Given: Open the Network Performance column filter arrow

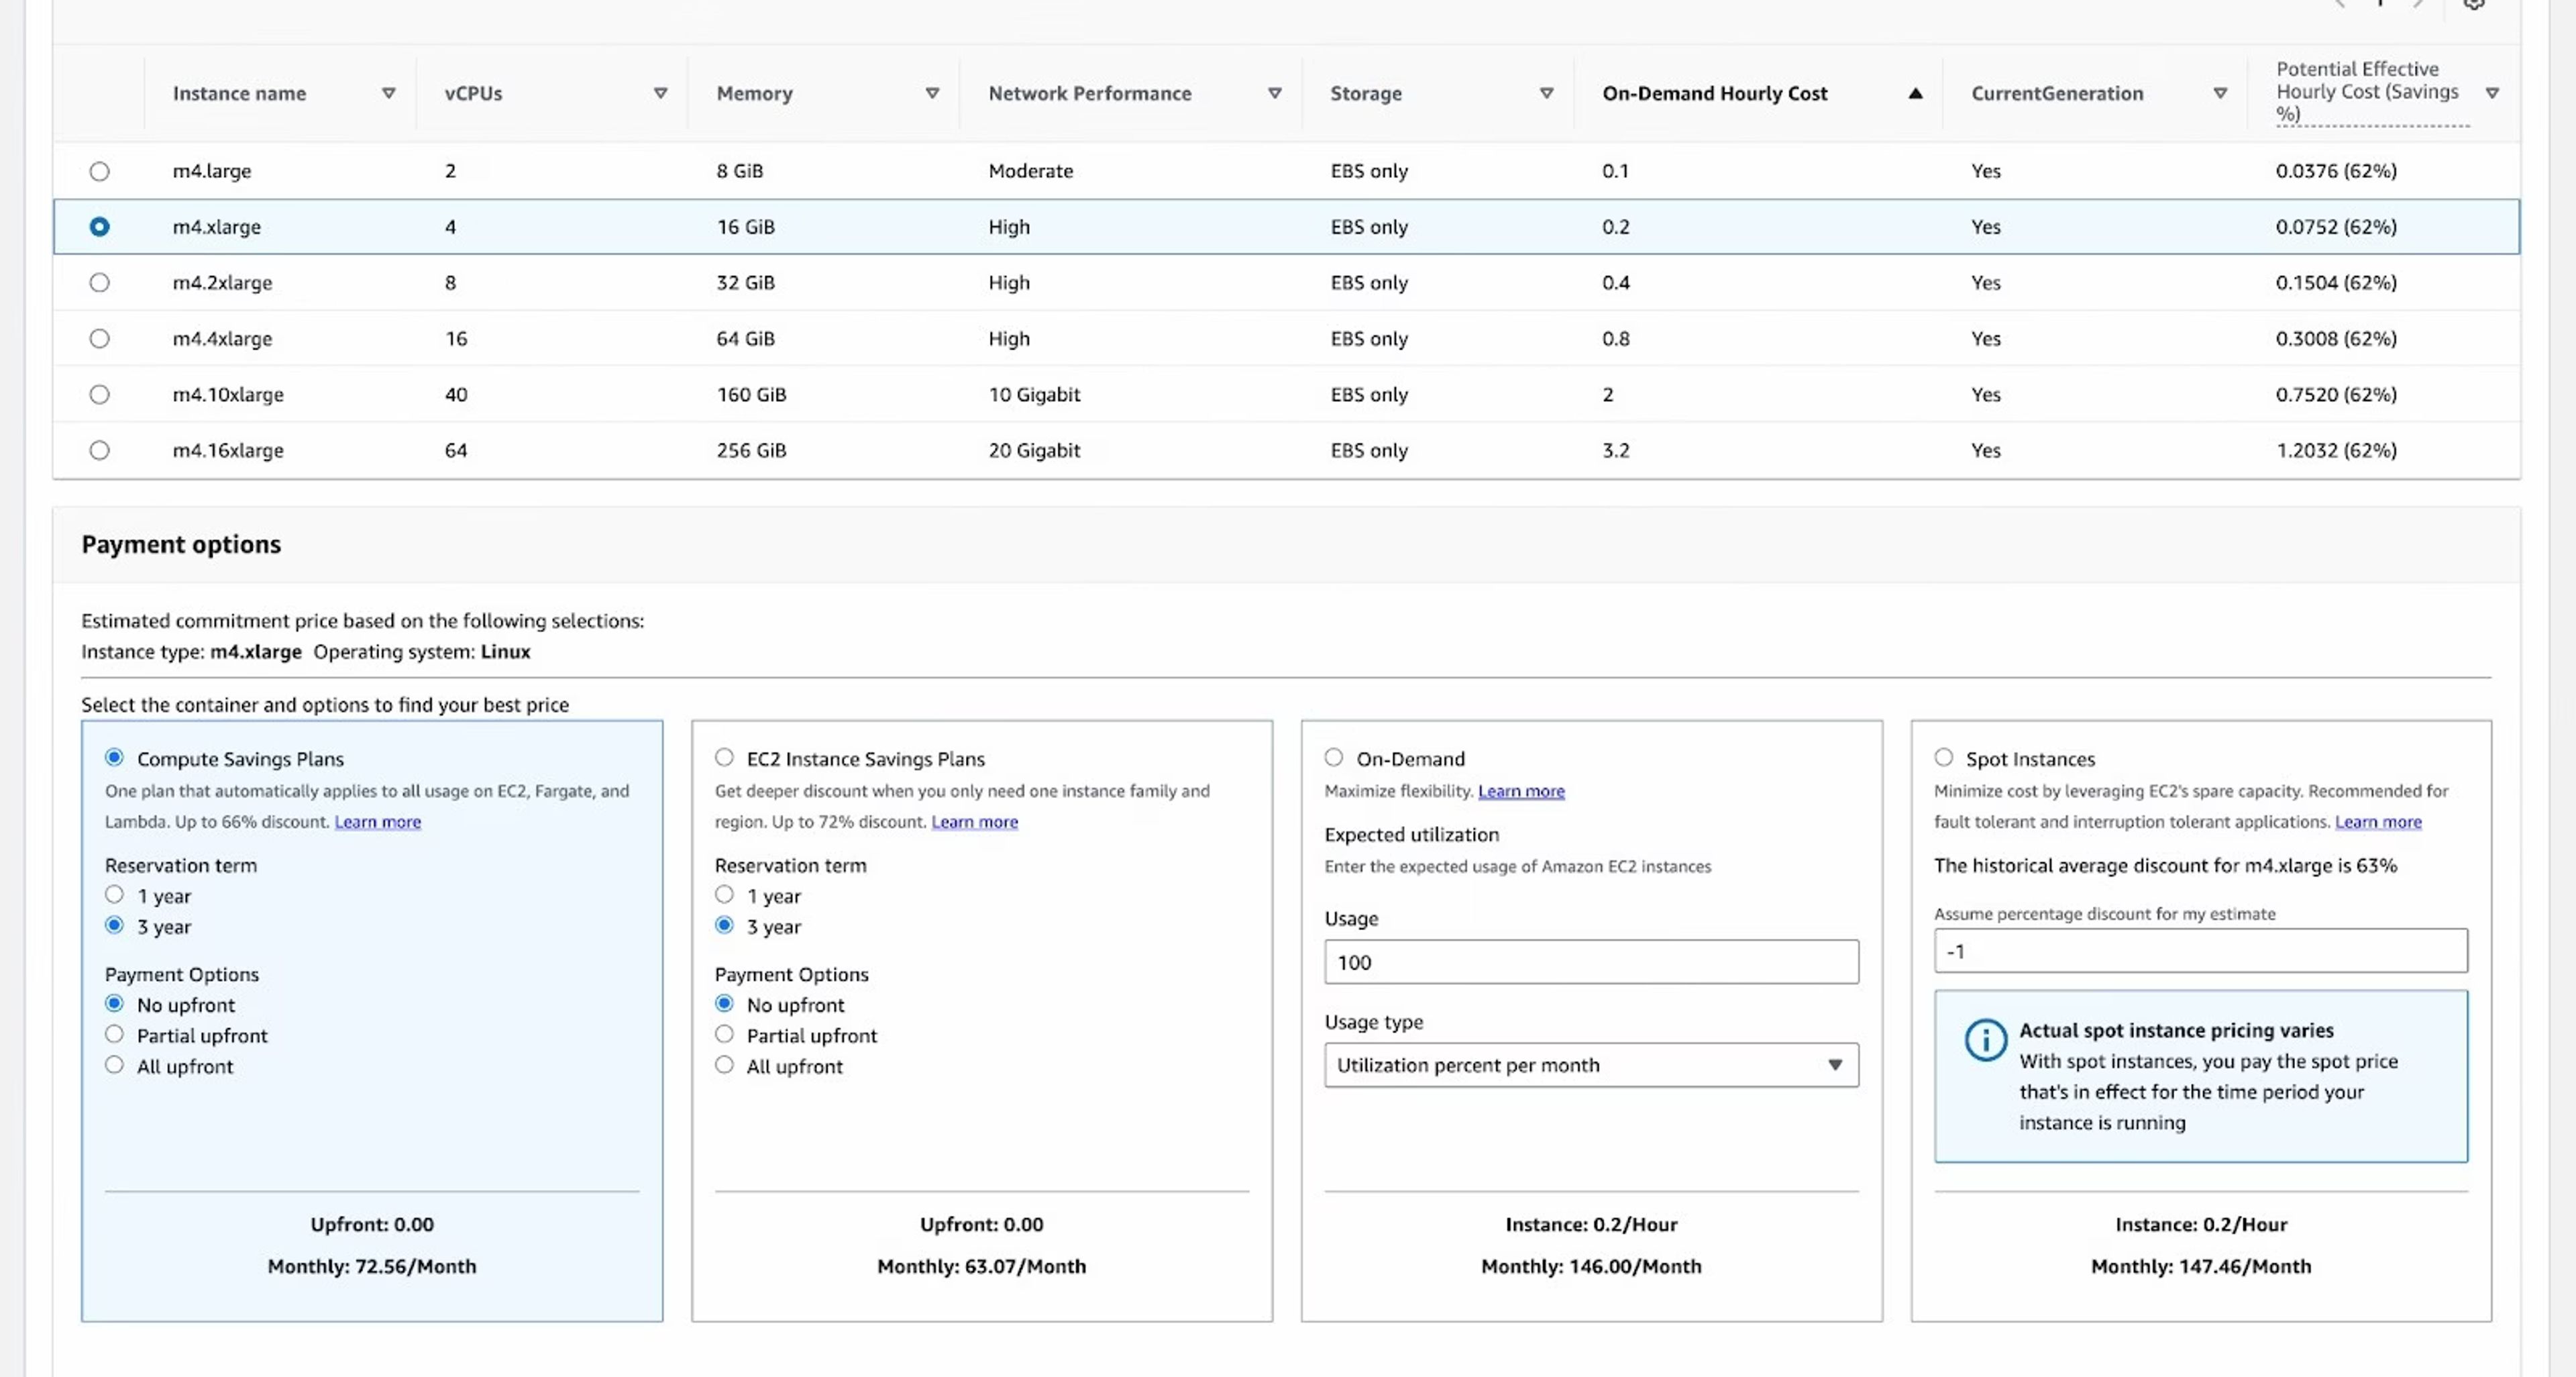Looking at the screenshot, I should point(1274,93).
